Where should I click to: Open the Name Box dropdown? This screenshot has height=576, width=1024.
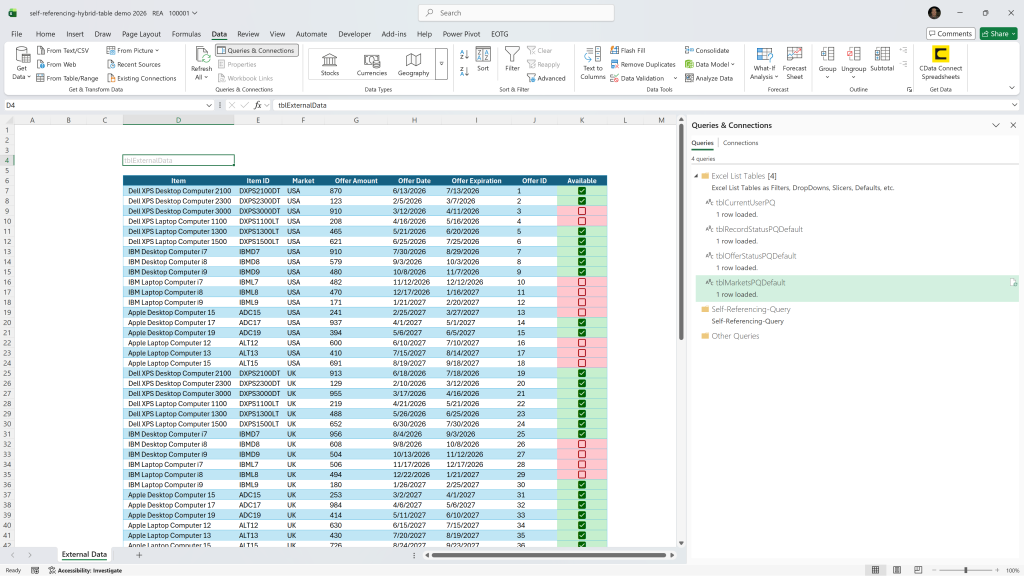coord(208,105)
